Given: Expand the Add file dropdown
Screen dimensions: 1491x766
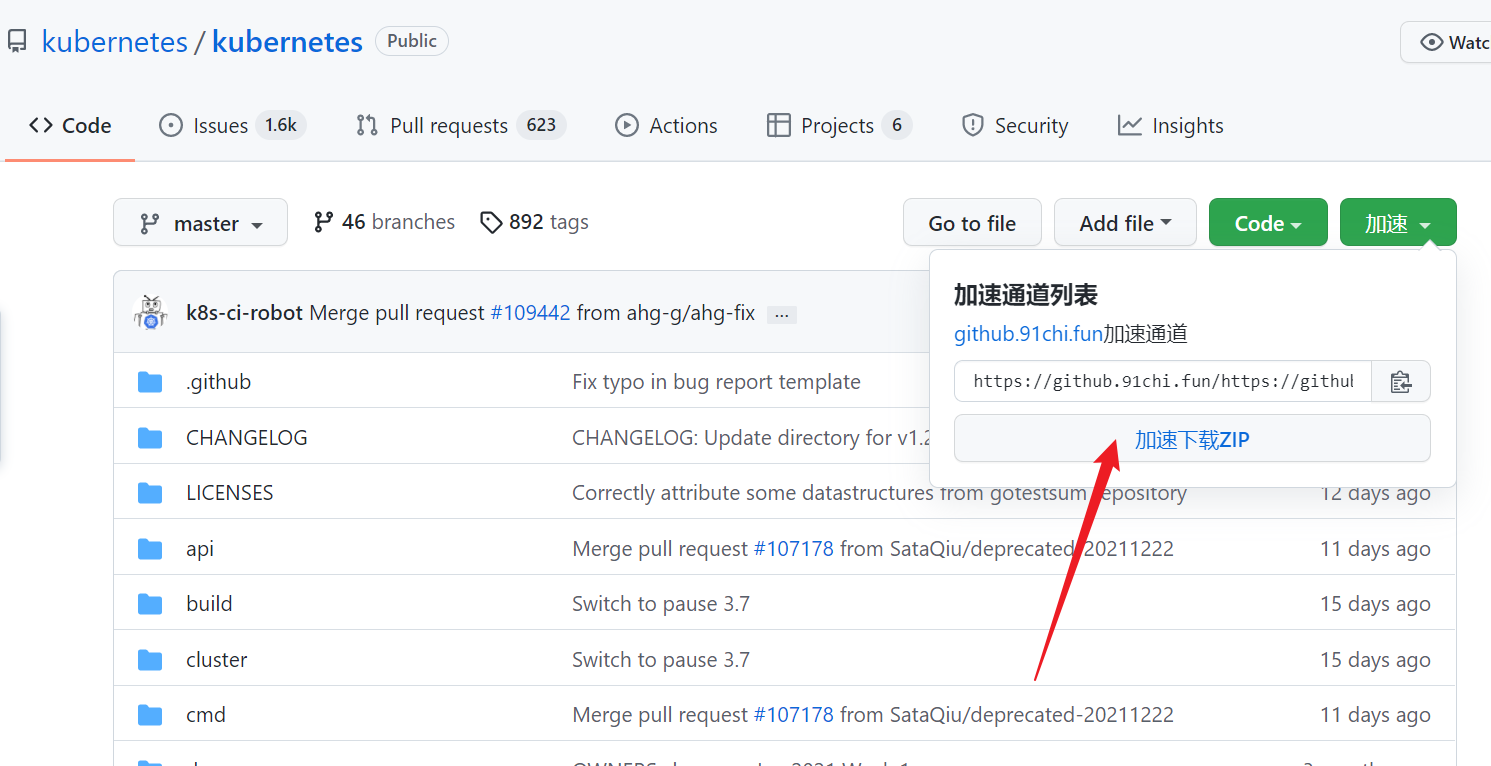Looking at the screenshot, I should (x=1125, y=223).
